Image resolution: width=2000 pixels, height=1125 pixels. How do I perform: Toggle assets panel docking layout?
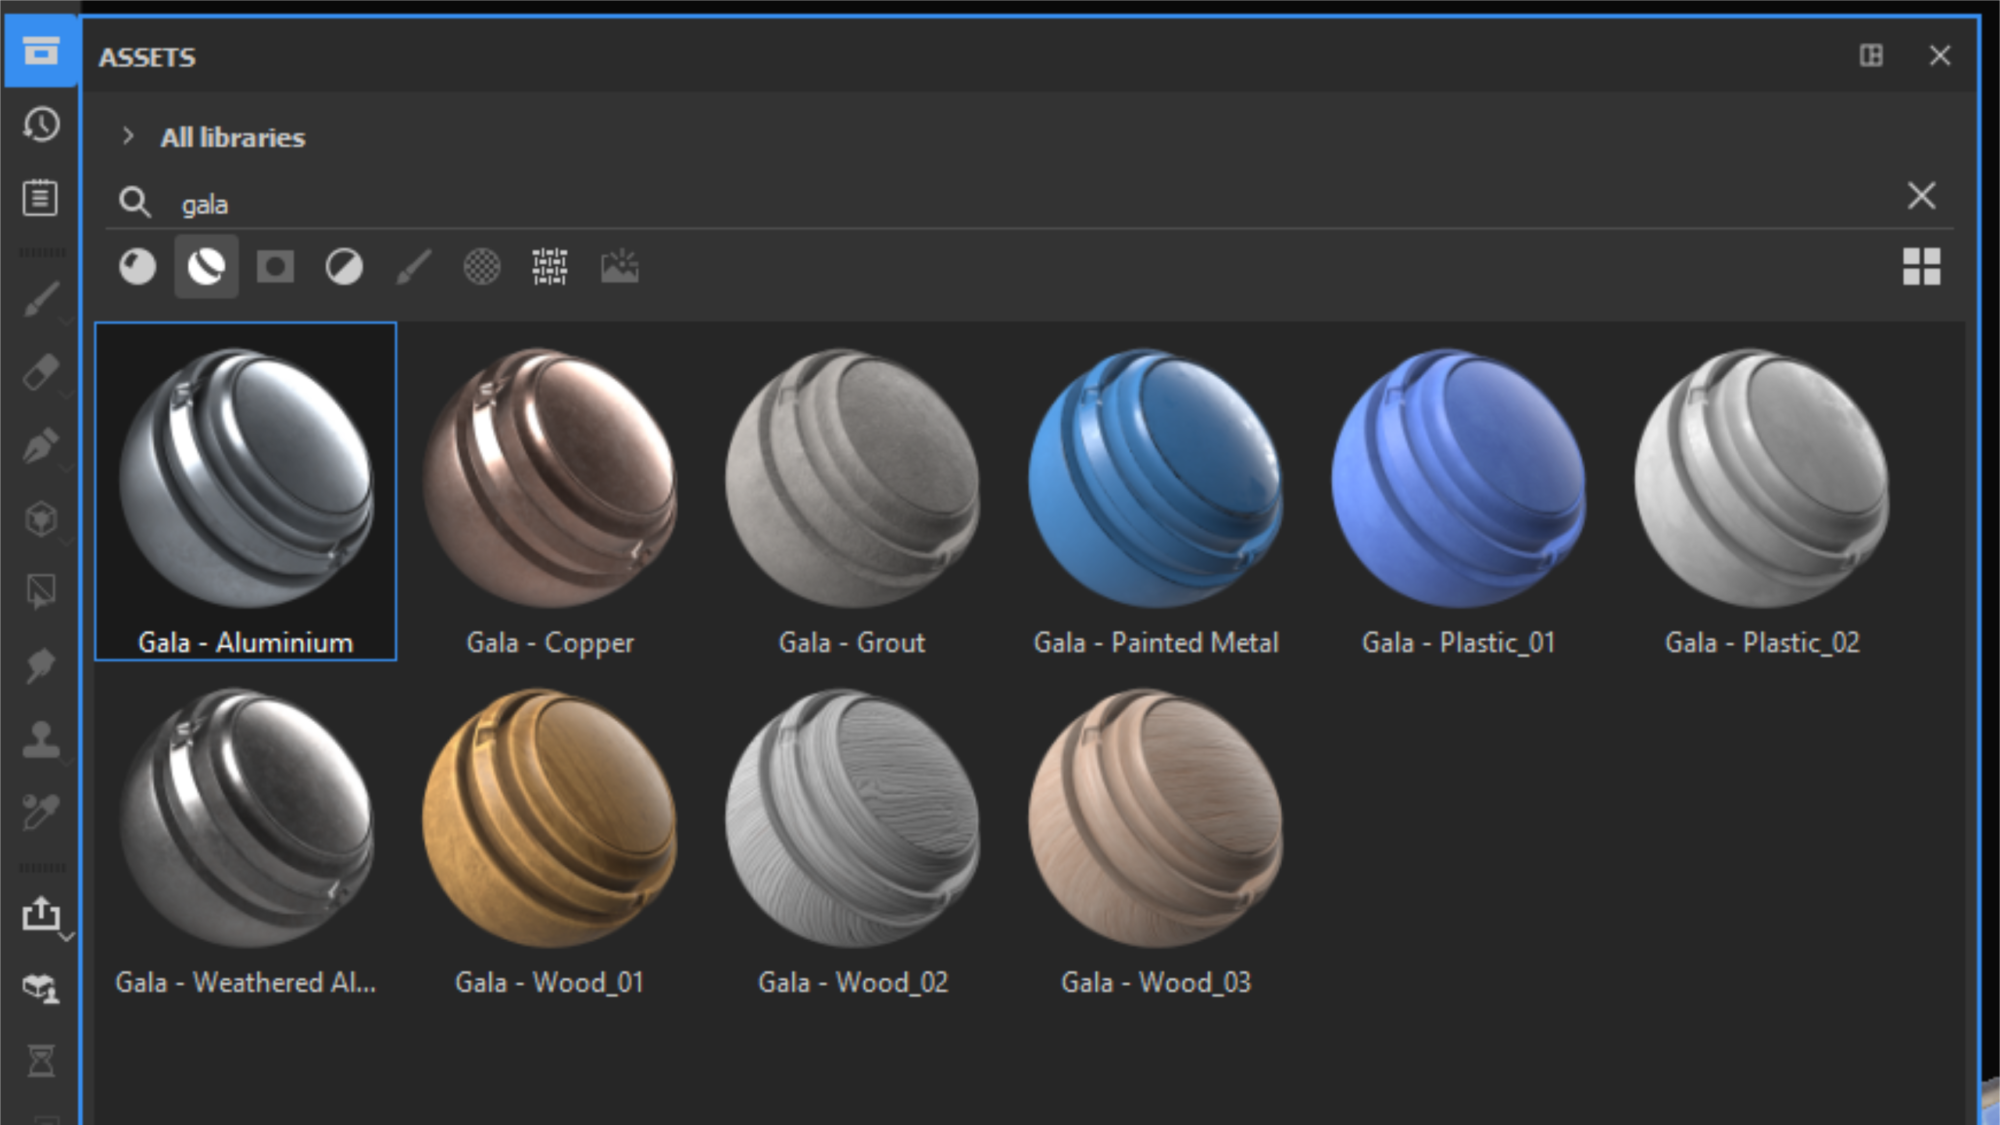point(1870,56)
